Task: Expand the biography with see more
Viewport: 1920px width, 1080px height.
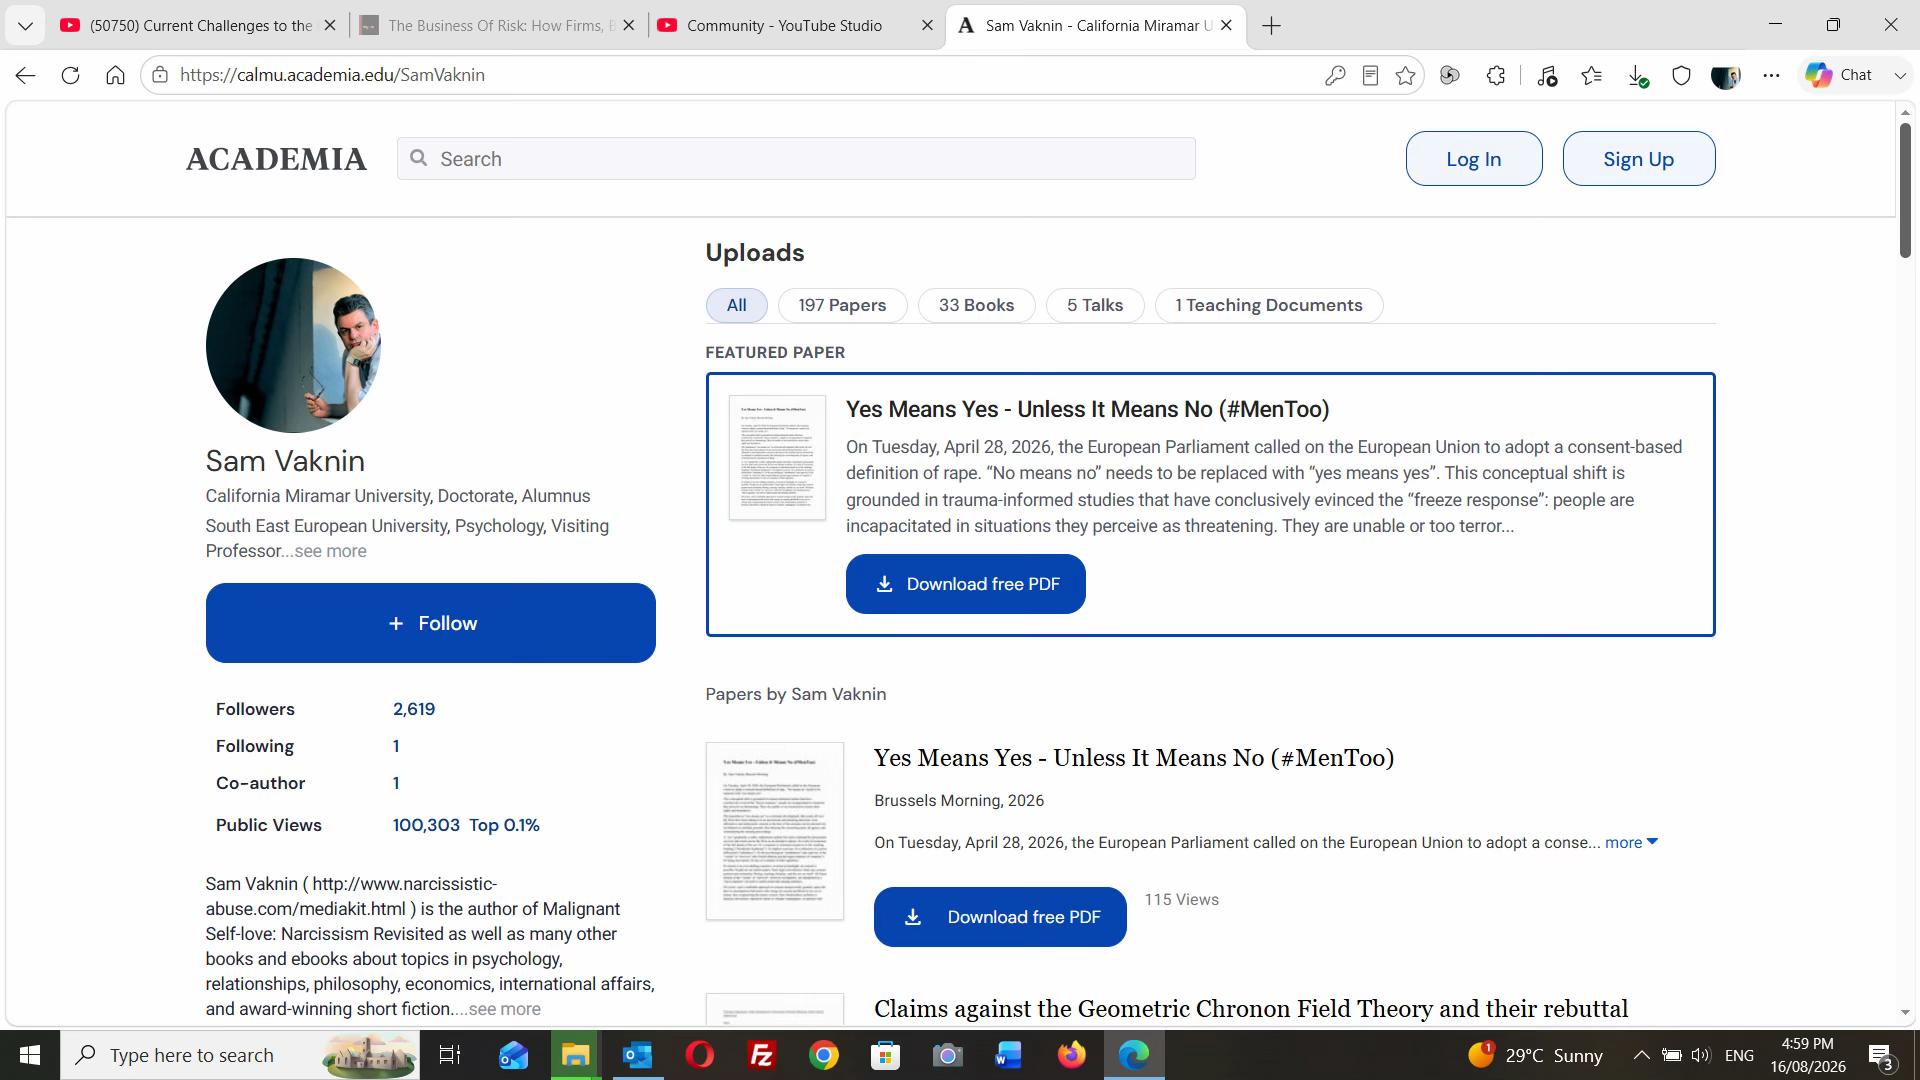Action: pos(505,1009)
